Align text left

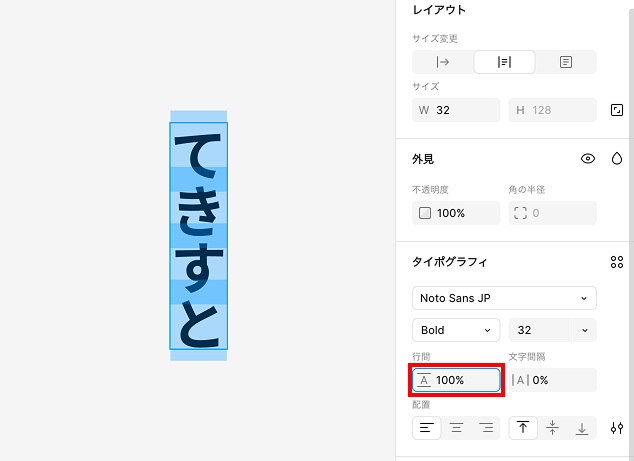(426, 428)
